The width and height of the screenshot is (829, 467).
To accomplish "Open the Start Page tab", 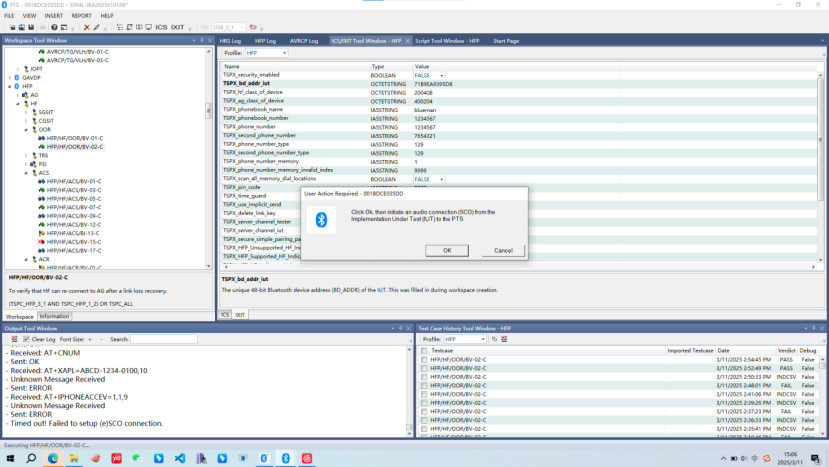I will pyautogui.click(x=506, y=41).
